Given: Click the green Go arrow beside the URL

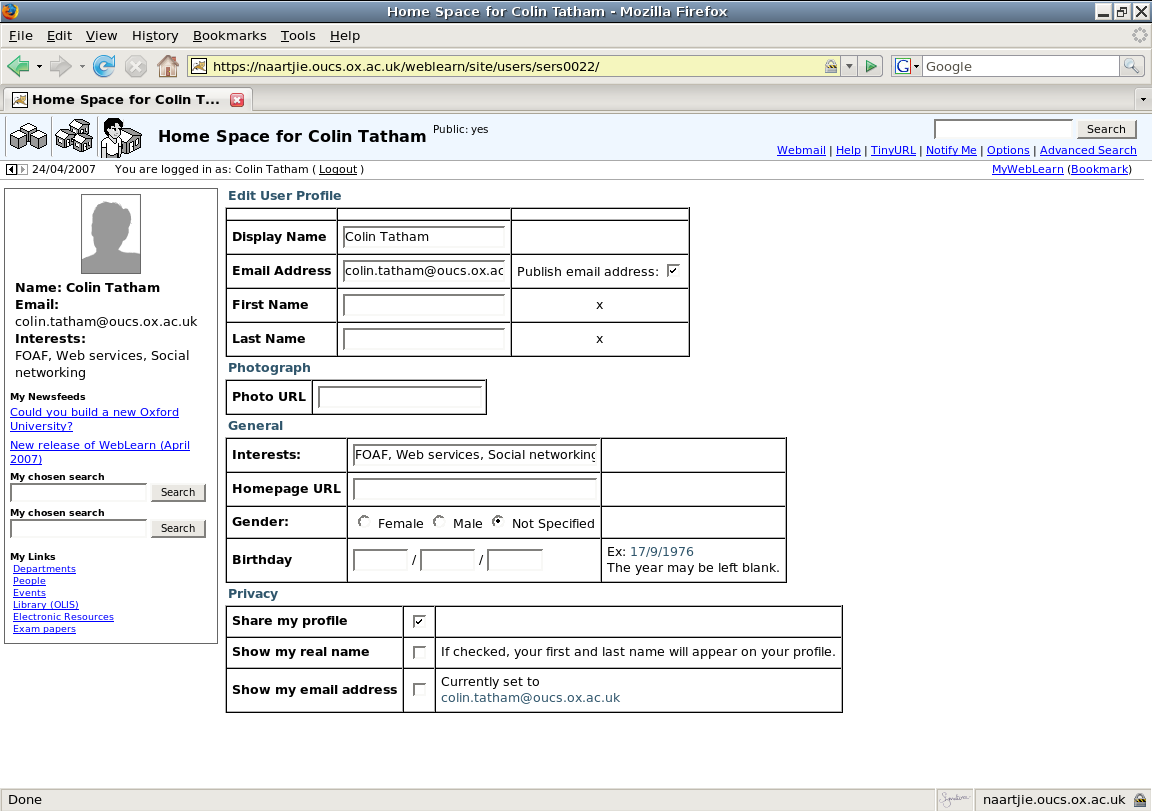Looking at the screenshot, I should tap(871, 67).
